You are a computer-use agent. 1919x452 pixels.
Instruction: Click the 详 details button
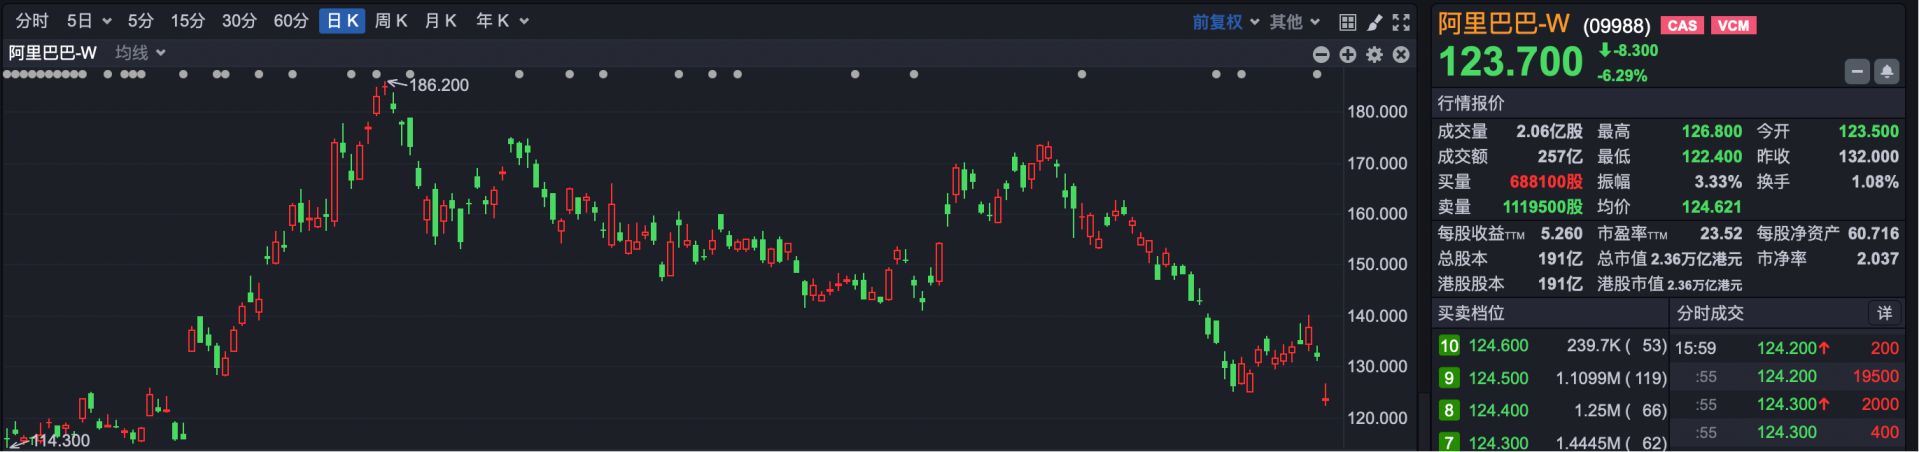point(1884,314)
